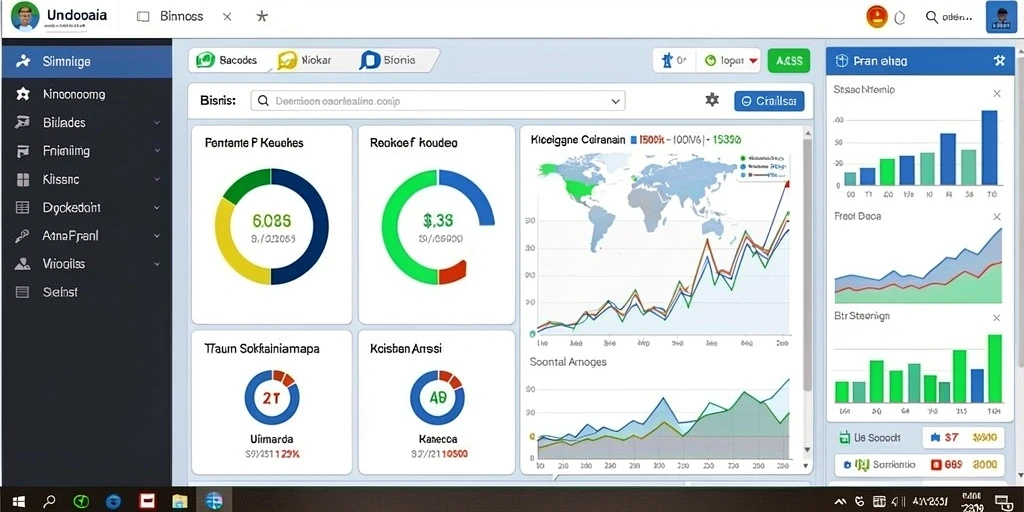
Task: Switch to the Bionis tab
Action: [x=389, y=61]
